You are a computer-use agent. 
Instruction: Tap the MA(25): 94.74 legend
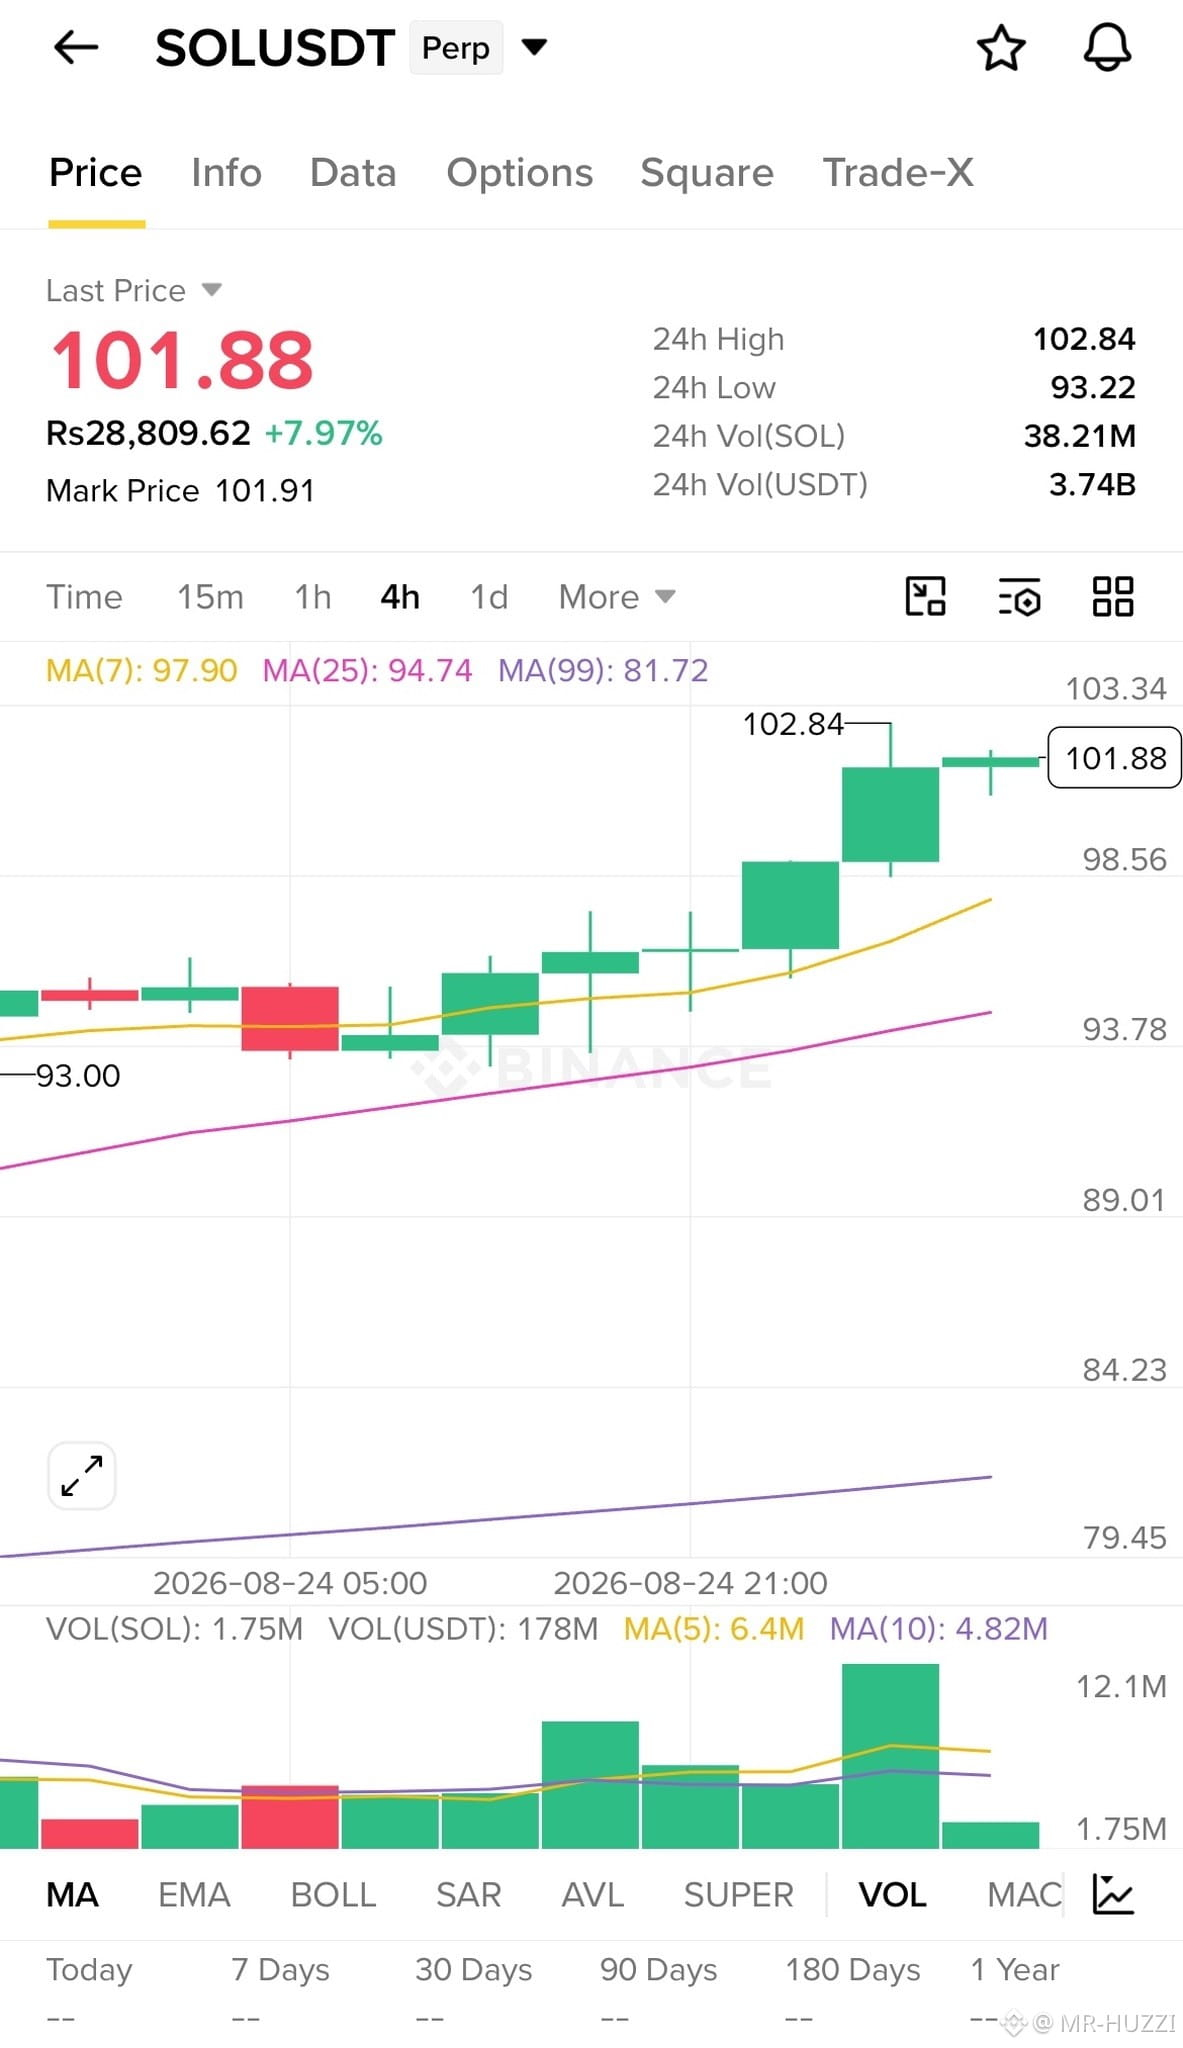[x=367, y=670]
